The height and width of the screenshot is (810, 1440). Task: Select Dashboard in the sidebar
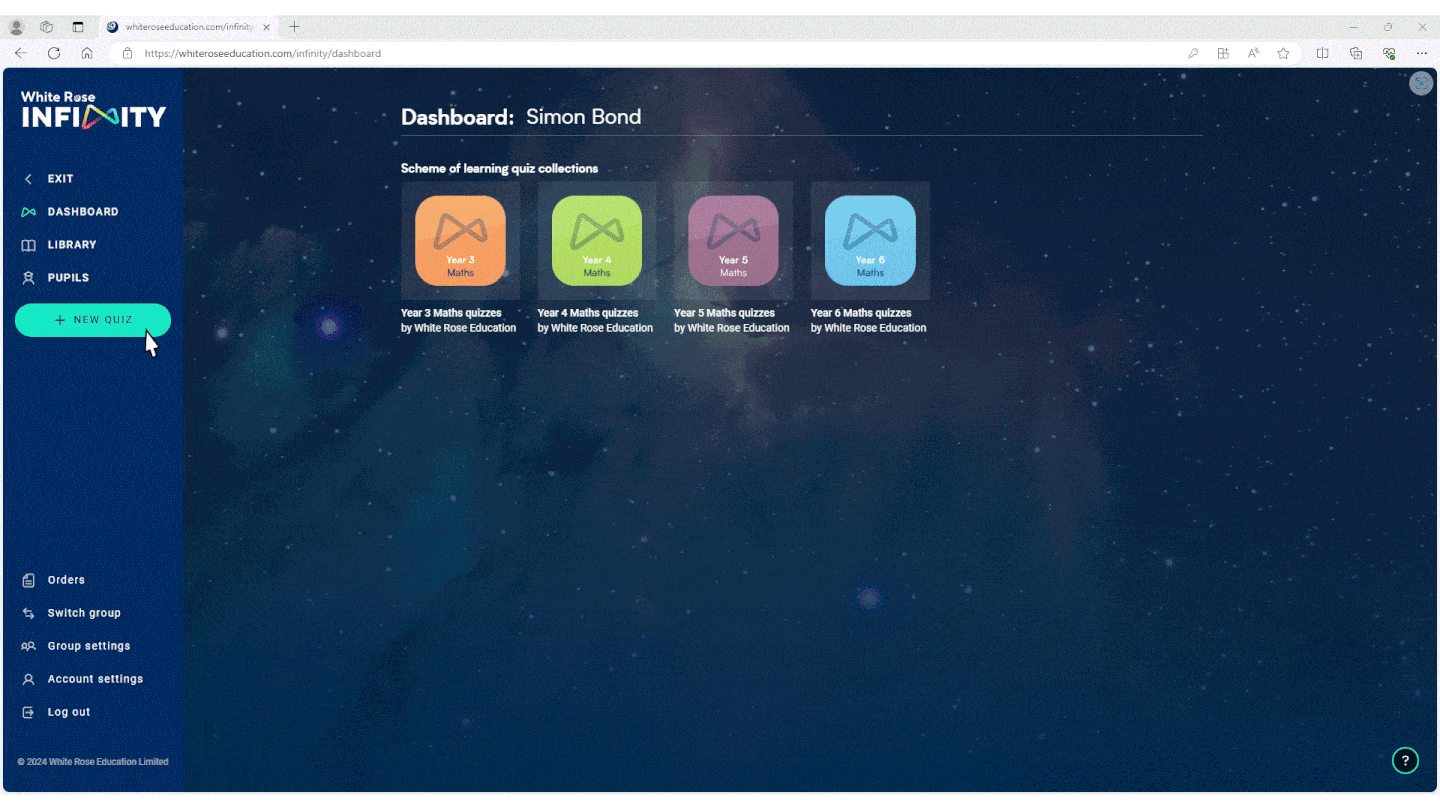tap(82, 212)
